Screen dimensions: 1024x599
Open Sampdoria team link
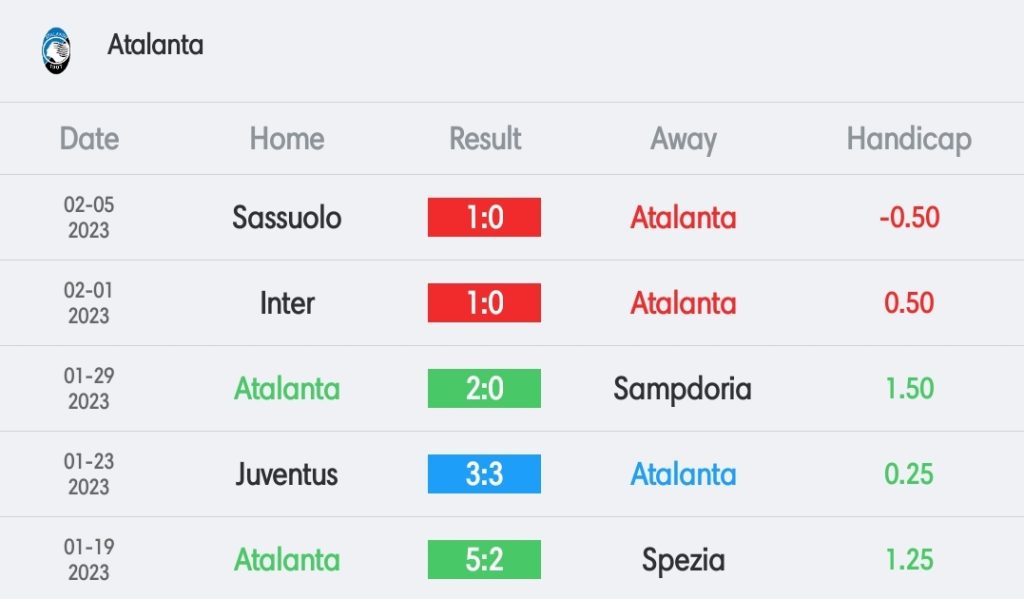[682, 389]
